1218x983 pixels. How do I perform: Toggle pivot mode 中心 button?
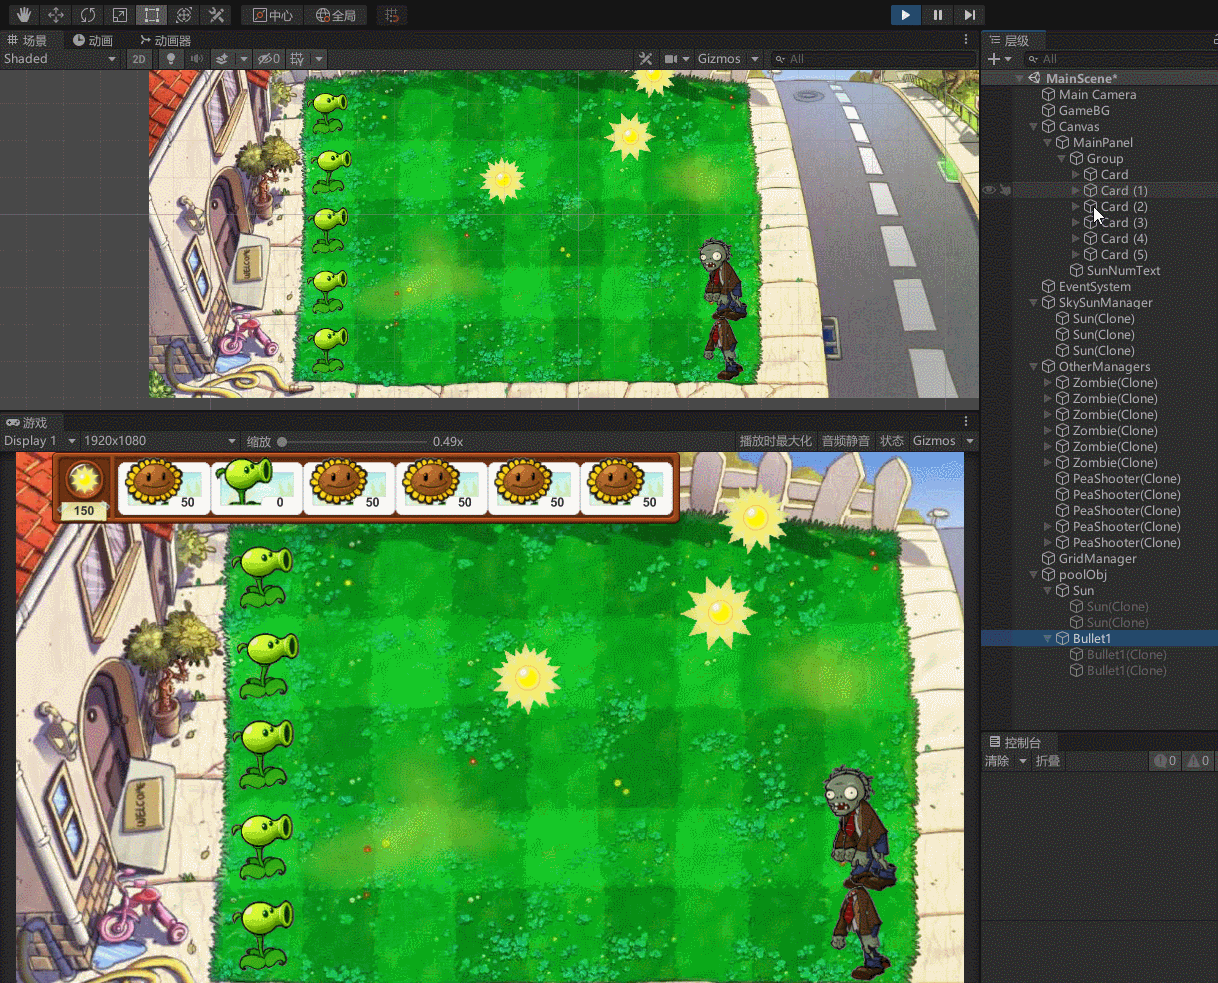[272, 15]
